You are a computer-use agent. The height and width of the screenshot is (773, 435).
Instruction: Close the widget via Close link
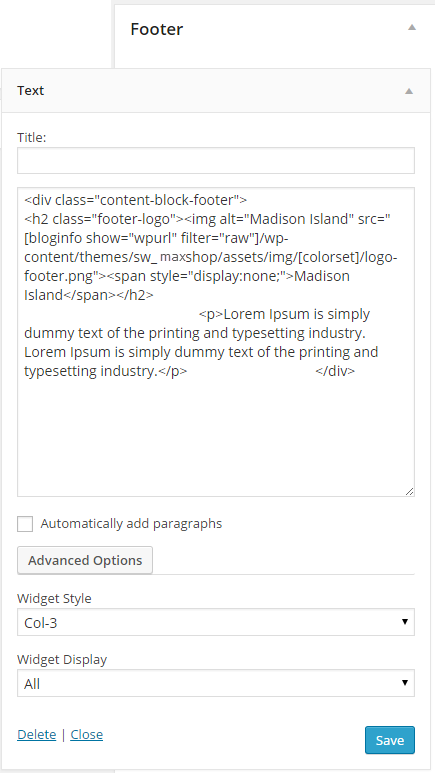pos(87,735)
